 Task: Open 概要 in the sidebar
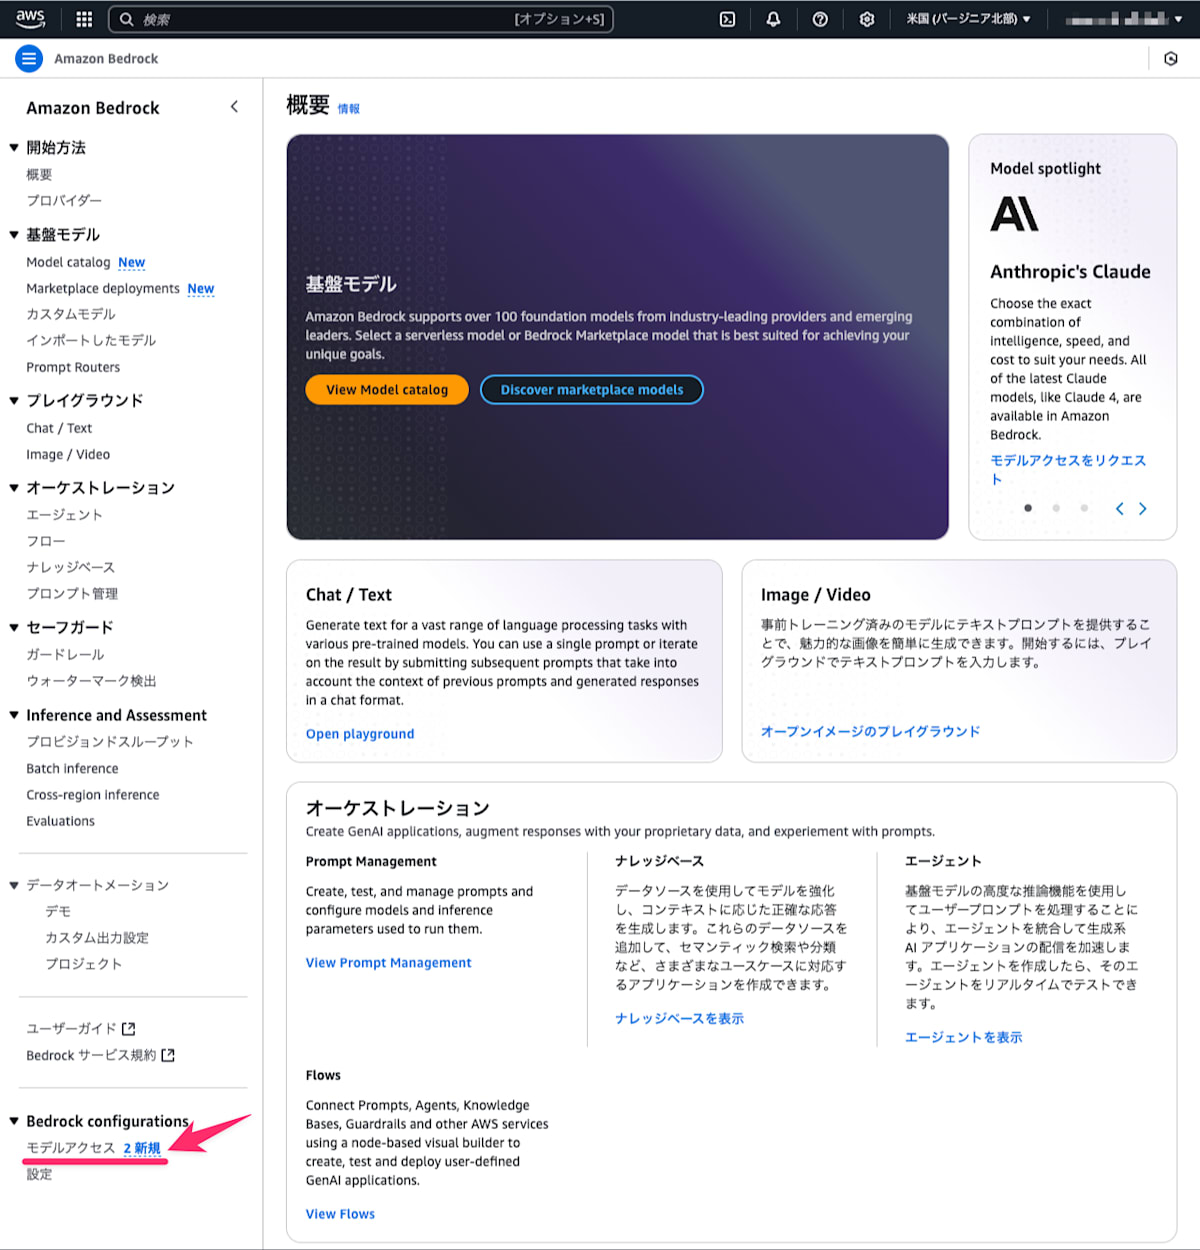point(39,175)
